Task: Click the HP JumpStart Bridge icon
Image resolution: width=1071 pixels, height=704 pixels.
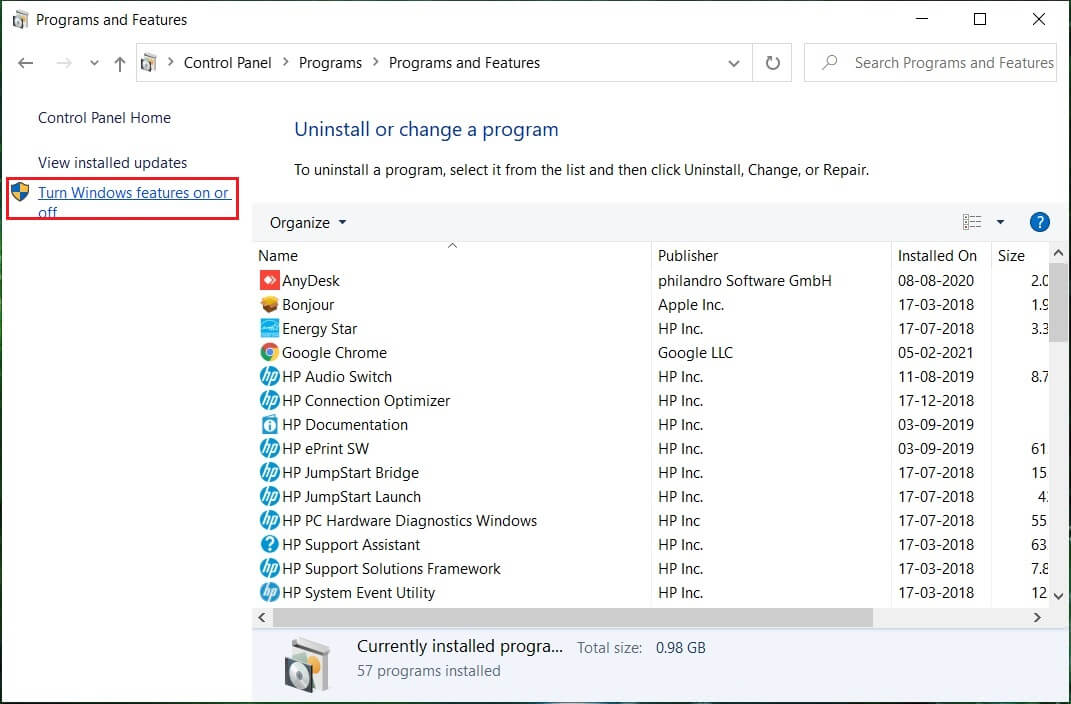Action: tap(269, 473)
